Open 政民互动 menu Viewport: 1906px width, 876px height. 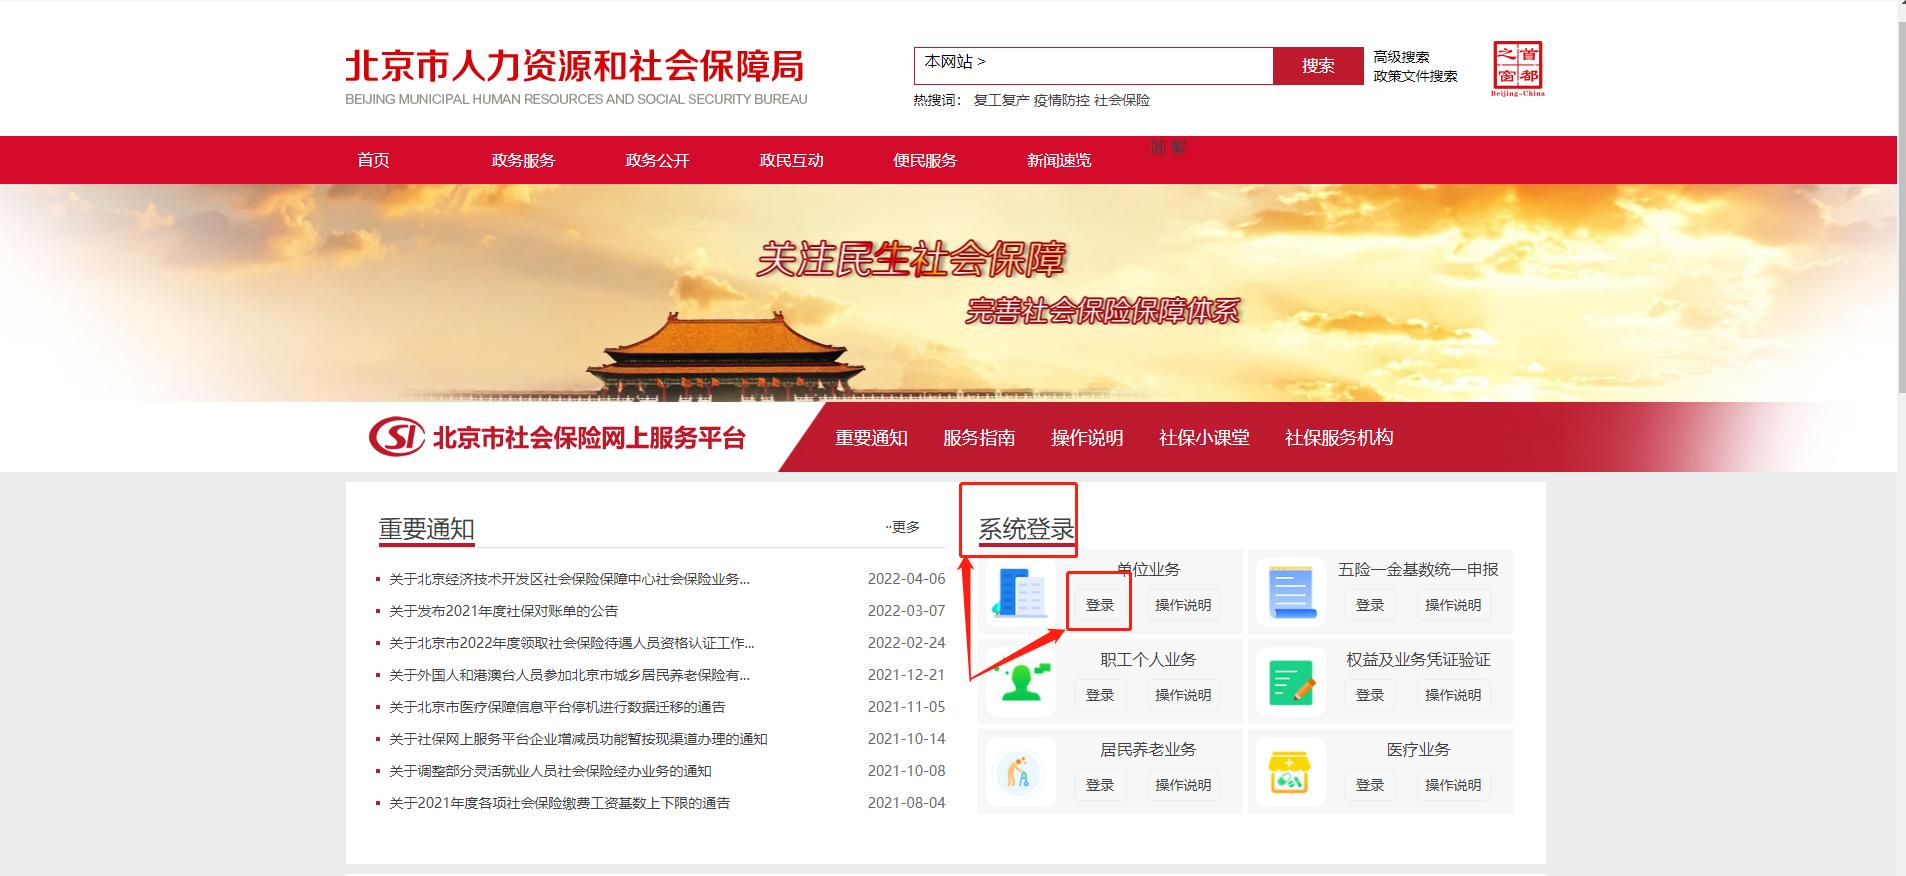coord(791,160)
